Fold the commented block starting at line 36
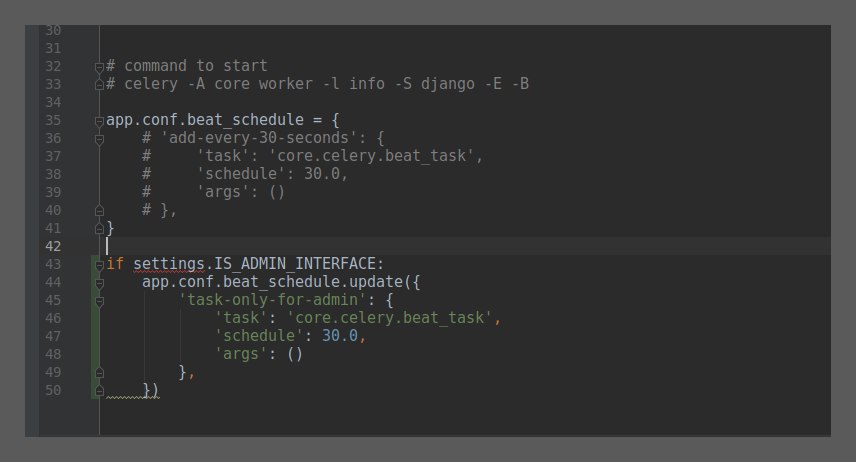Viewport: 856px width, 462px height. pyautogui.click(x=99, y=139)
